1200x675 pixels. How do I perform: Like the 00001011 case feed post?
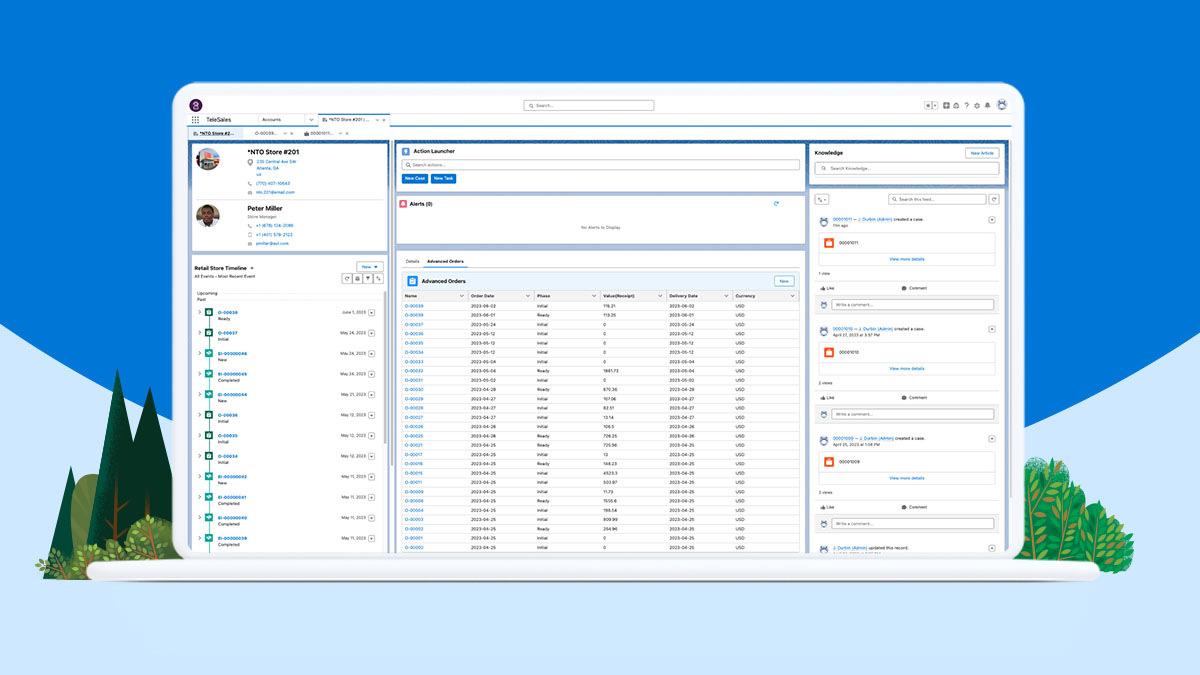(x=827, y=288)
